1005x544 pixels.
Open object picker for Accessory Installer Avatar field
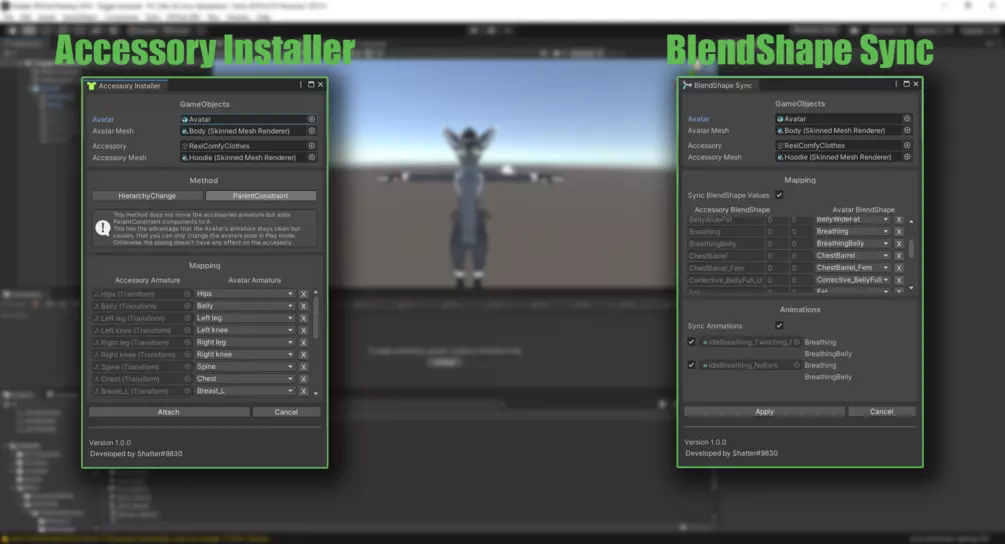[x=311, y=119]
